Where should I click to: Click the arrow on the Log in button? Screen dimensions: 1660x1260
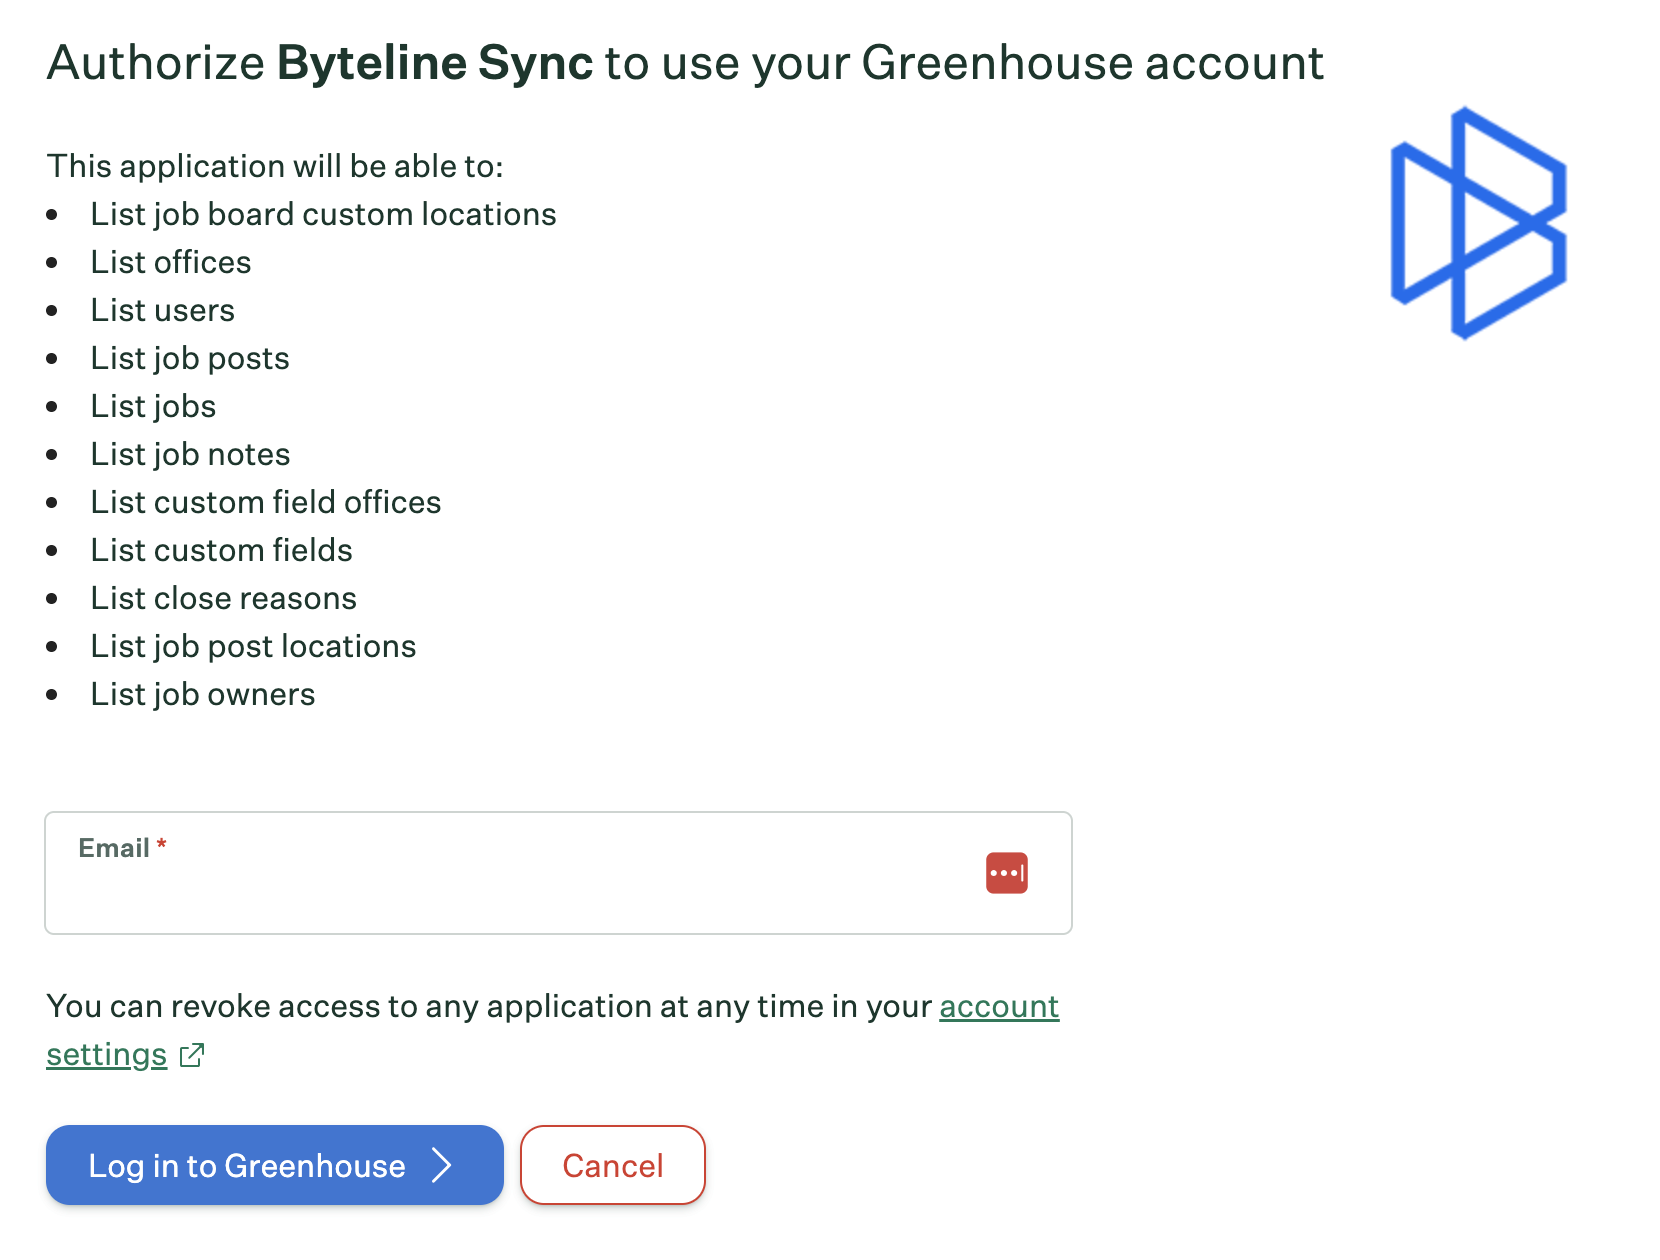[442, 1165]
